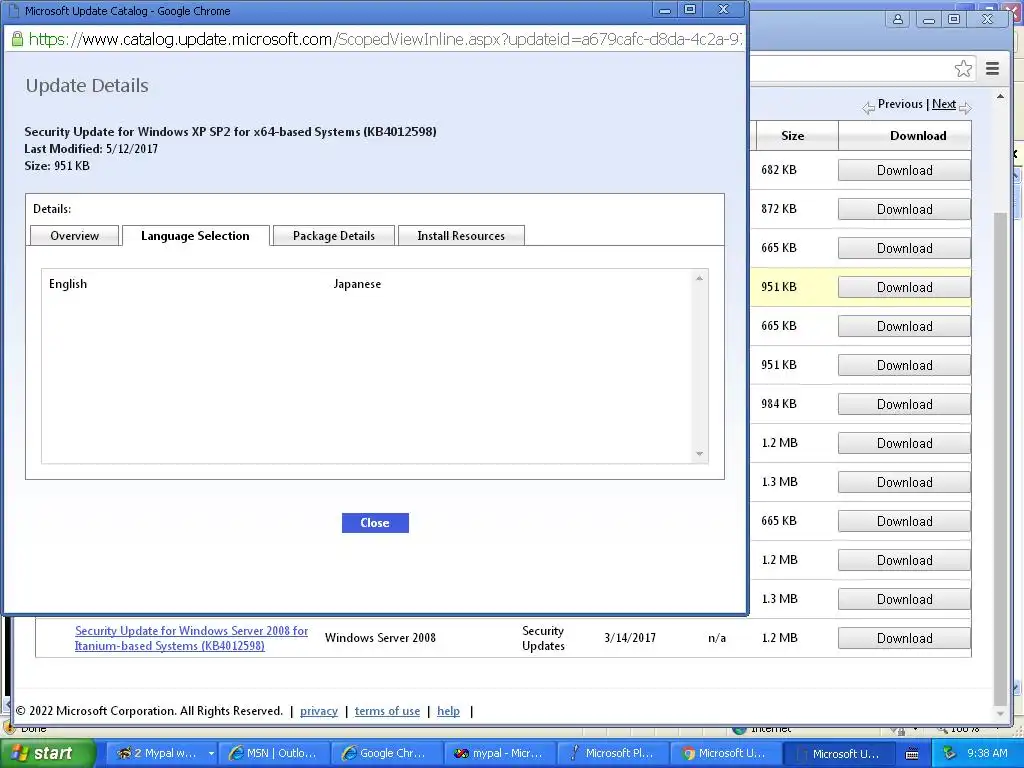Switch to Microsoft Update Chrome taskbar item
This screenshot has width=1024, height=768.
click(x=724, y=754)
